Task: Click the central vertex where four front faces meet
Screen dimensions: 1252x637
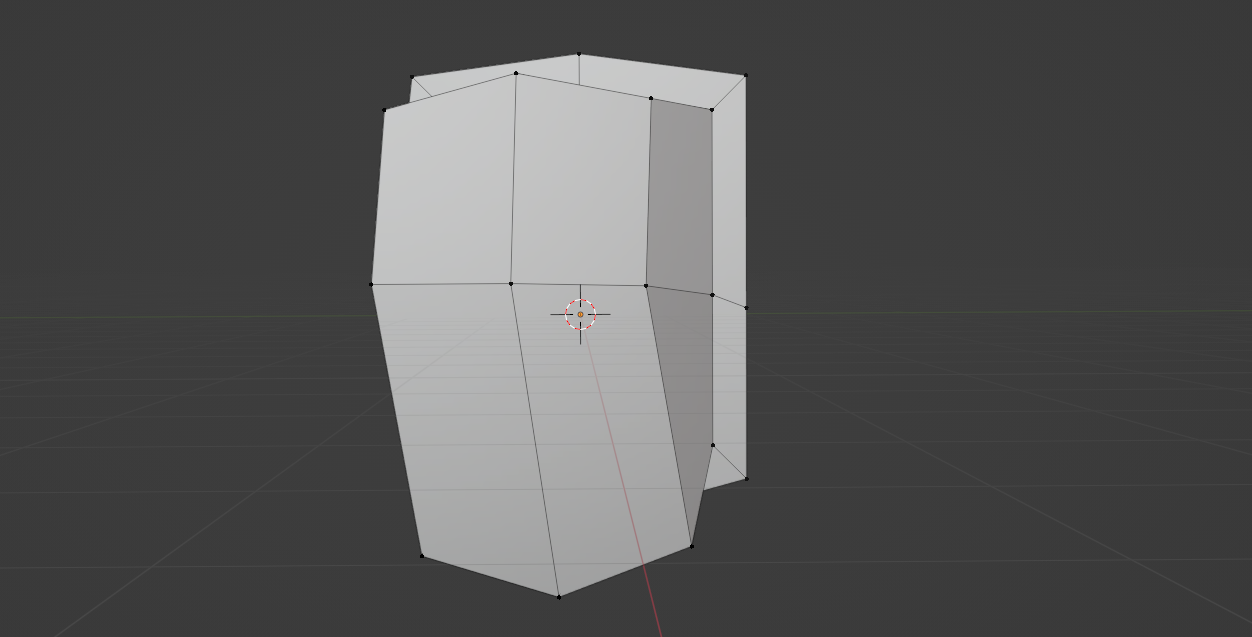Action: (x=511, y=284)
